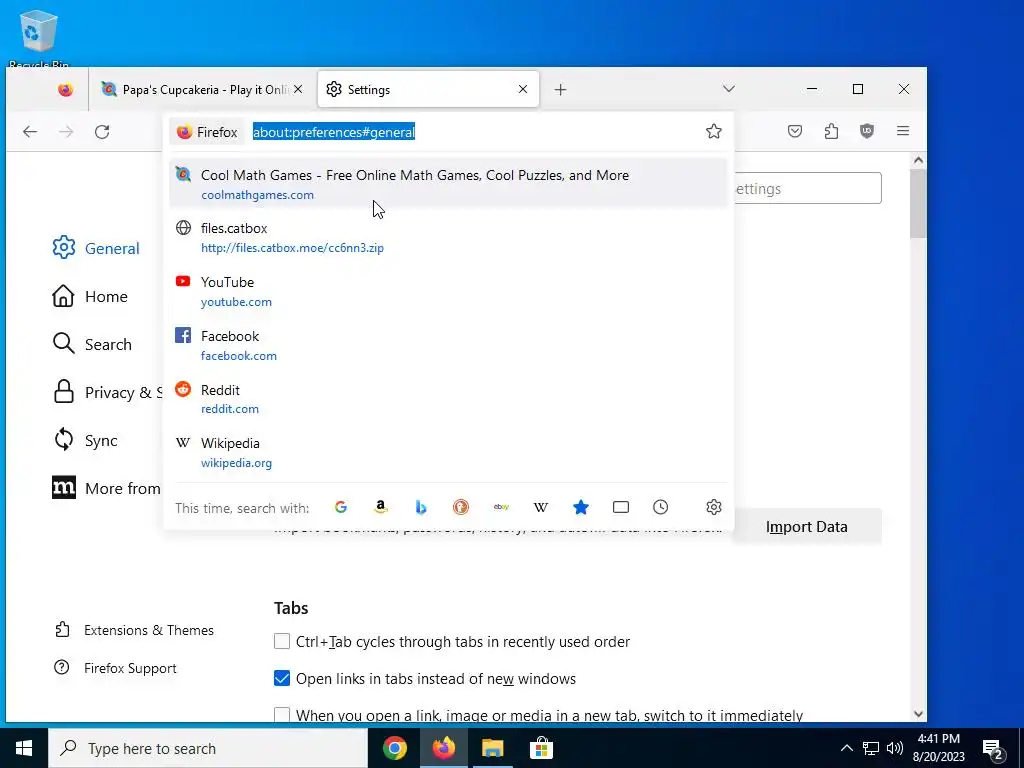Open File Explorer from the taskbar
The image size is (1024, 768).
coord(492,748)
